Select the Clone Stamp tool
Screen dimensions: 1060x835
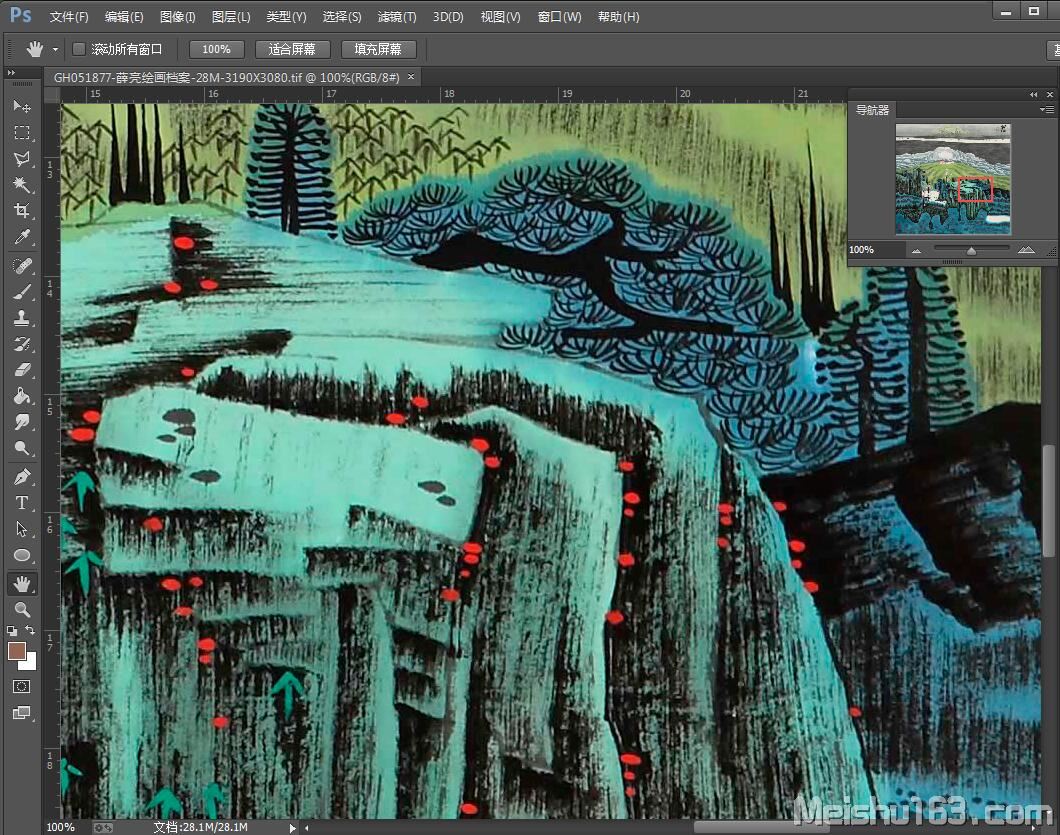(22, 318)
